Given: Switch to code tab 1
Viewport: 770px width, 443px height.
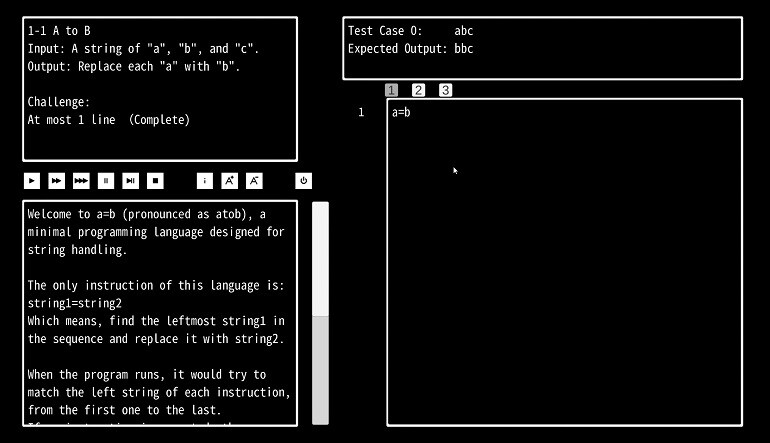Looking at the screenshot, I should [391, 90].
